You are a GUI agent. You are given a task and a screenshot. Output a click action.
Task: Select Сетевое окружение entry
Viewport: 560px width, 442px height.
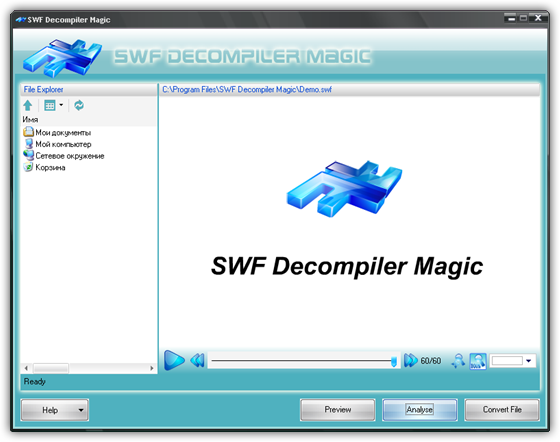pos(70,156)
